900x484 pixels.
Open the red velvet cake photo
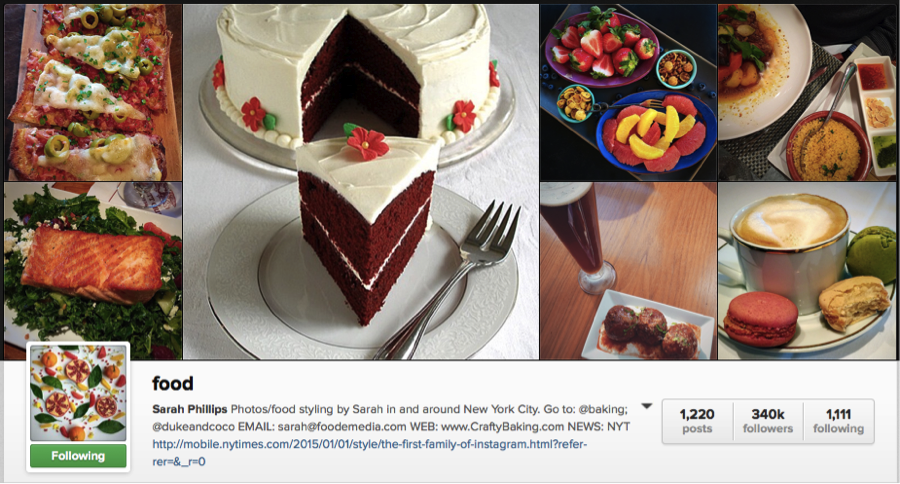coord(361,182)
